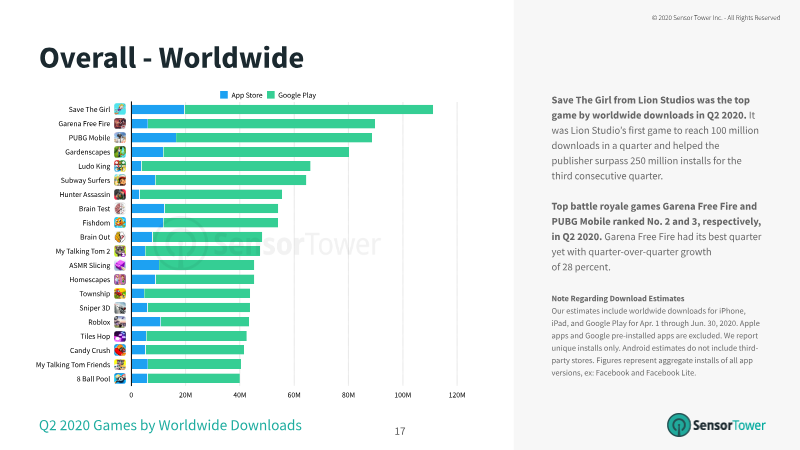800x450 pixels.
Task: Select the Tiles Hop icon
Action: (x=120, y=336)
